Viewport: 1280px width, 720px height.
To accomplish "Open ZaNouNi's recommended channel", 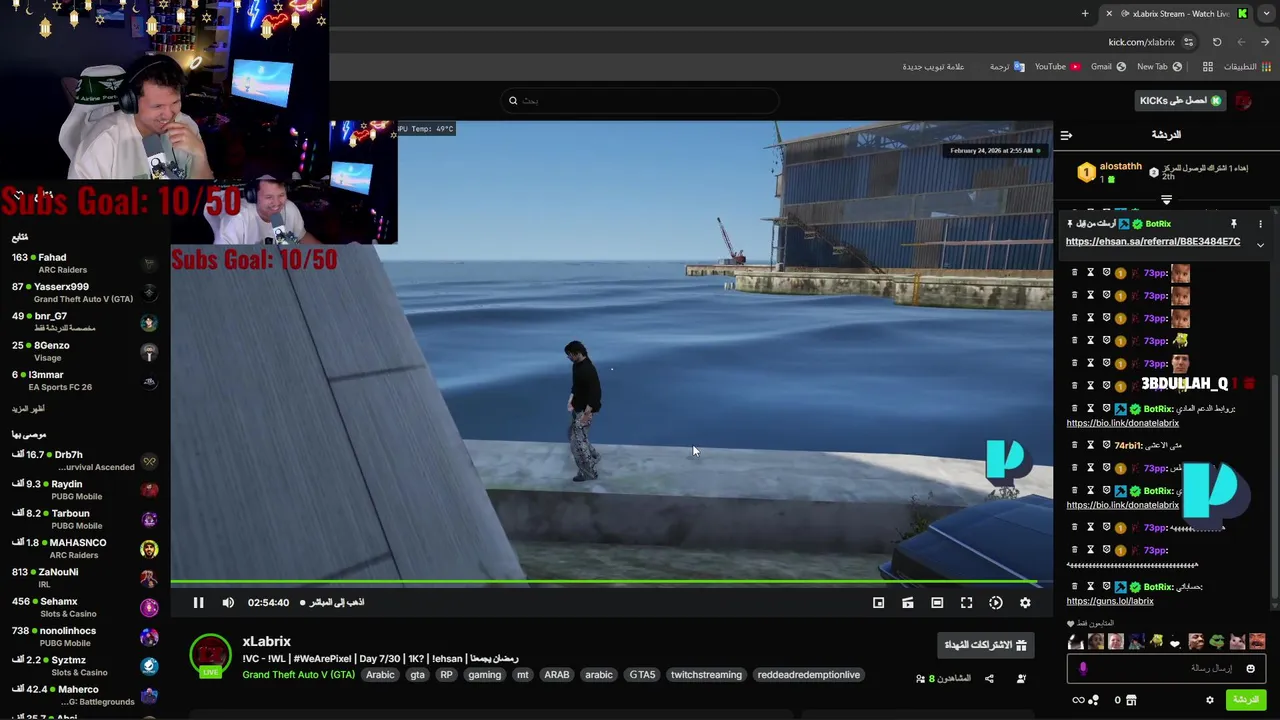I will 85,577.
